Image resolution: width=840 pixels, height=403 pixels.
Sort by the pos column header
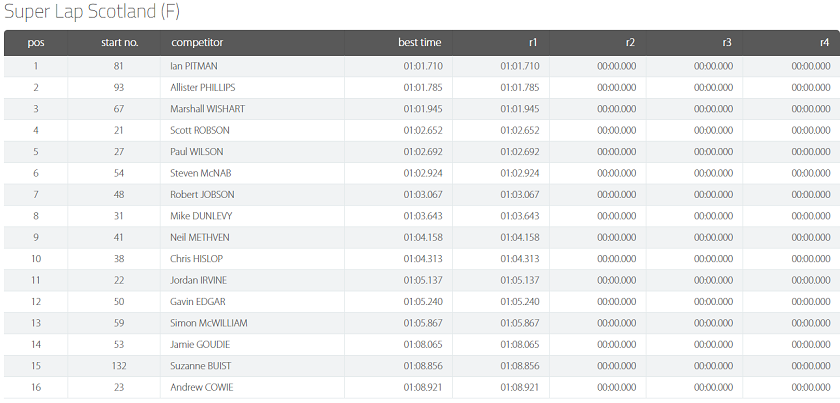click(36, 43)
